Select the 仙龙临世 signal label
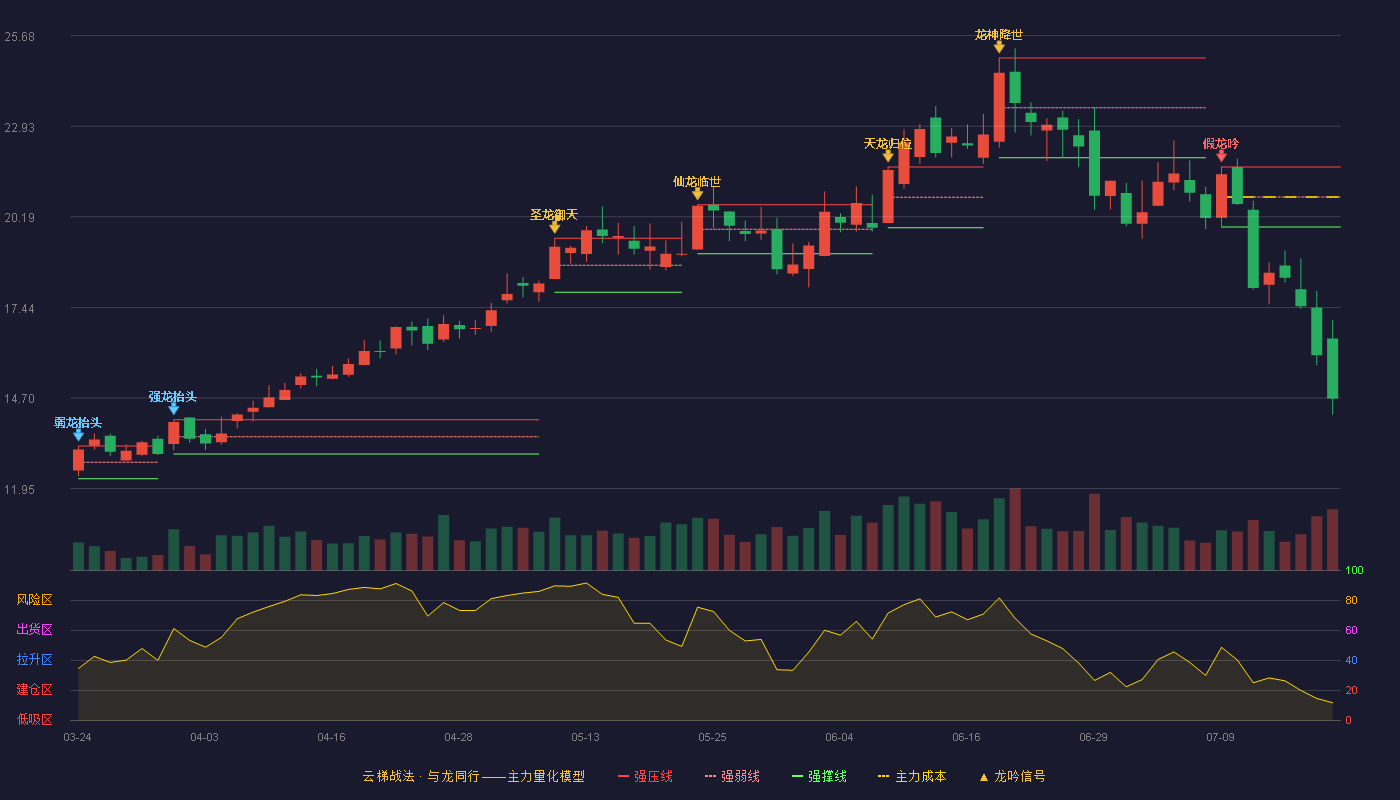The image size is (1400, 800). [697, 182]
